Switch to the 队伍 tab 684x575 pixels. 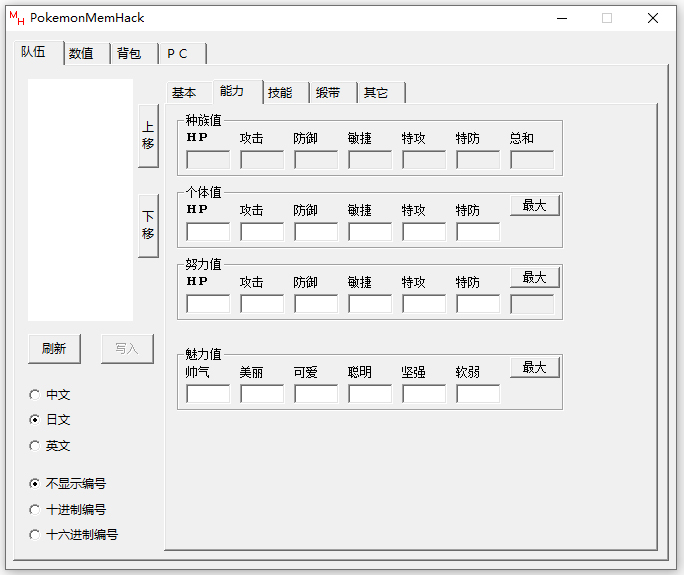39,52
